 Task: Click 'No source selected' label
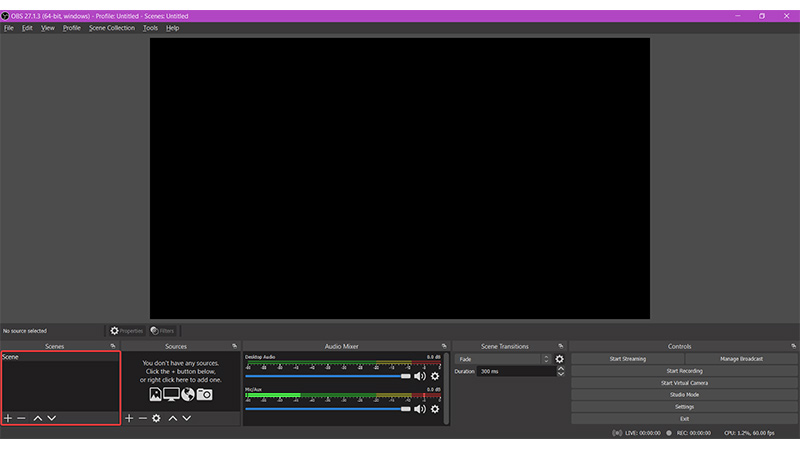click(24, 331)
